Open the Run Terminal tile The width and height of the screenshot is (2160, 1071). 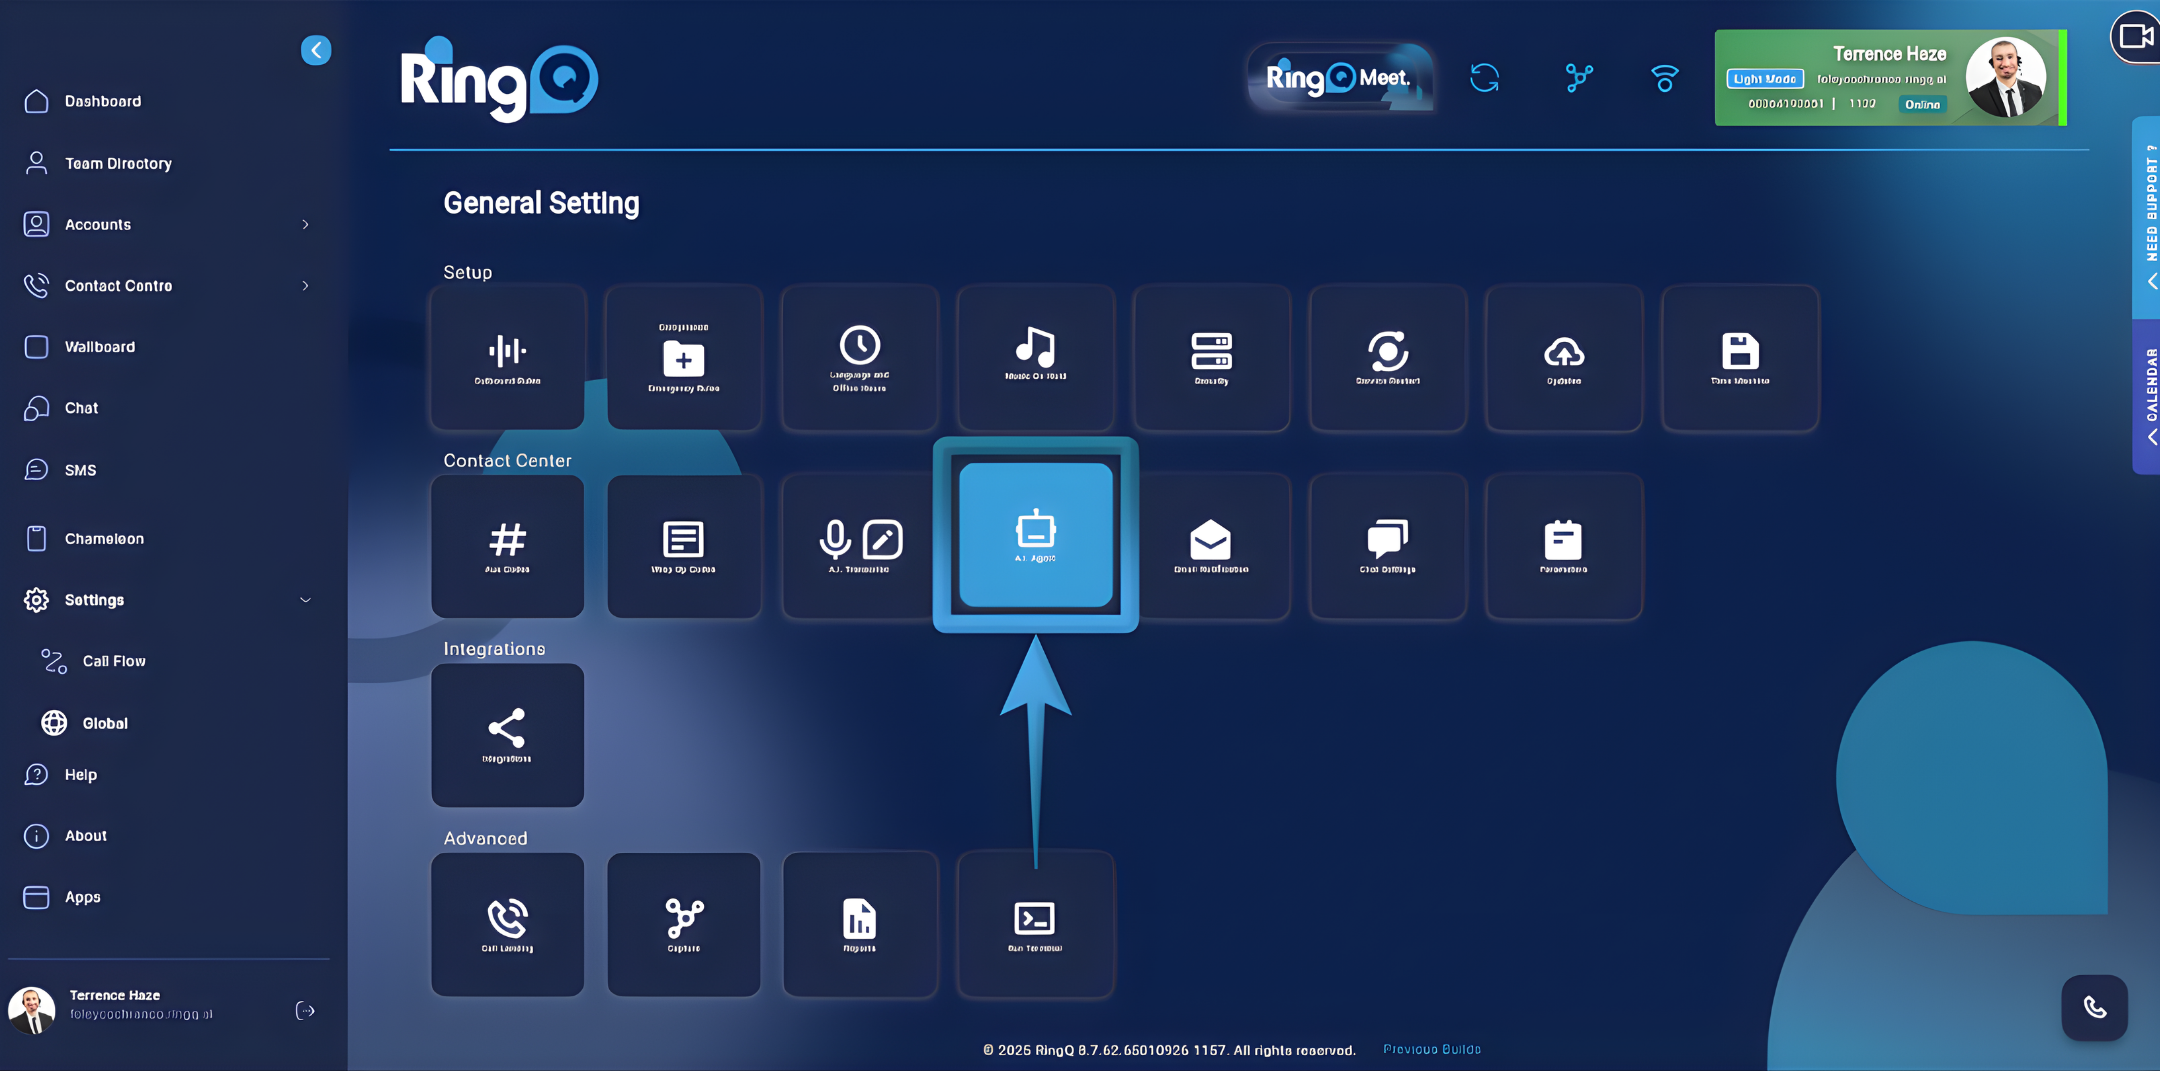[x=1035, y=923]
